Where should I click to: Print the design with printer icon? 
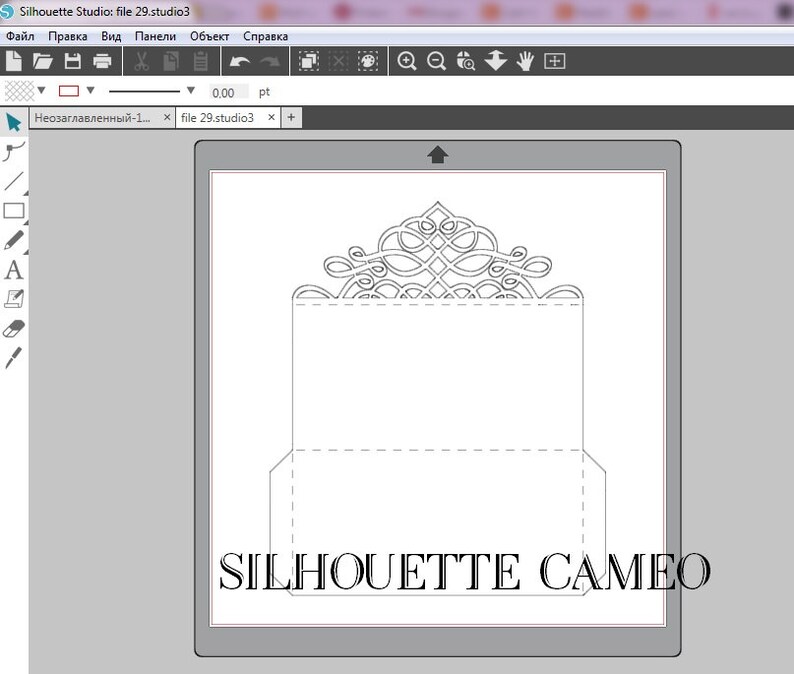click(x=102, y=61)
